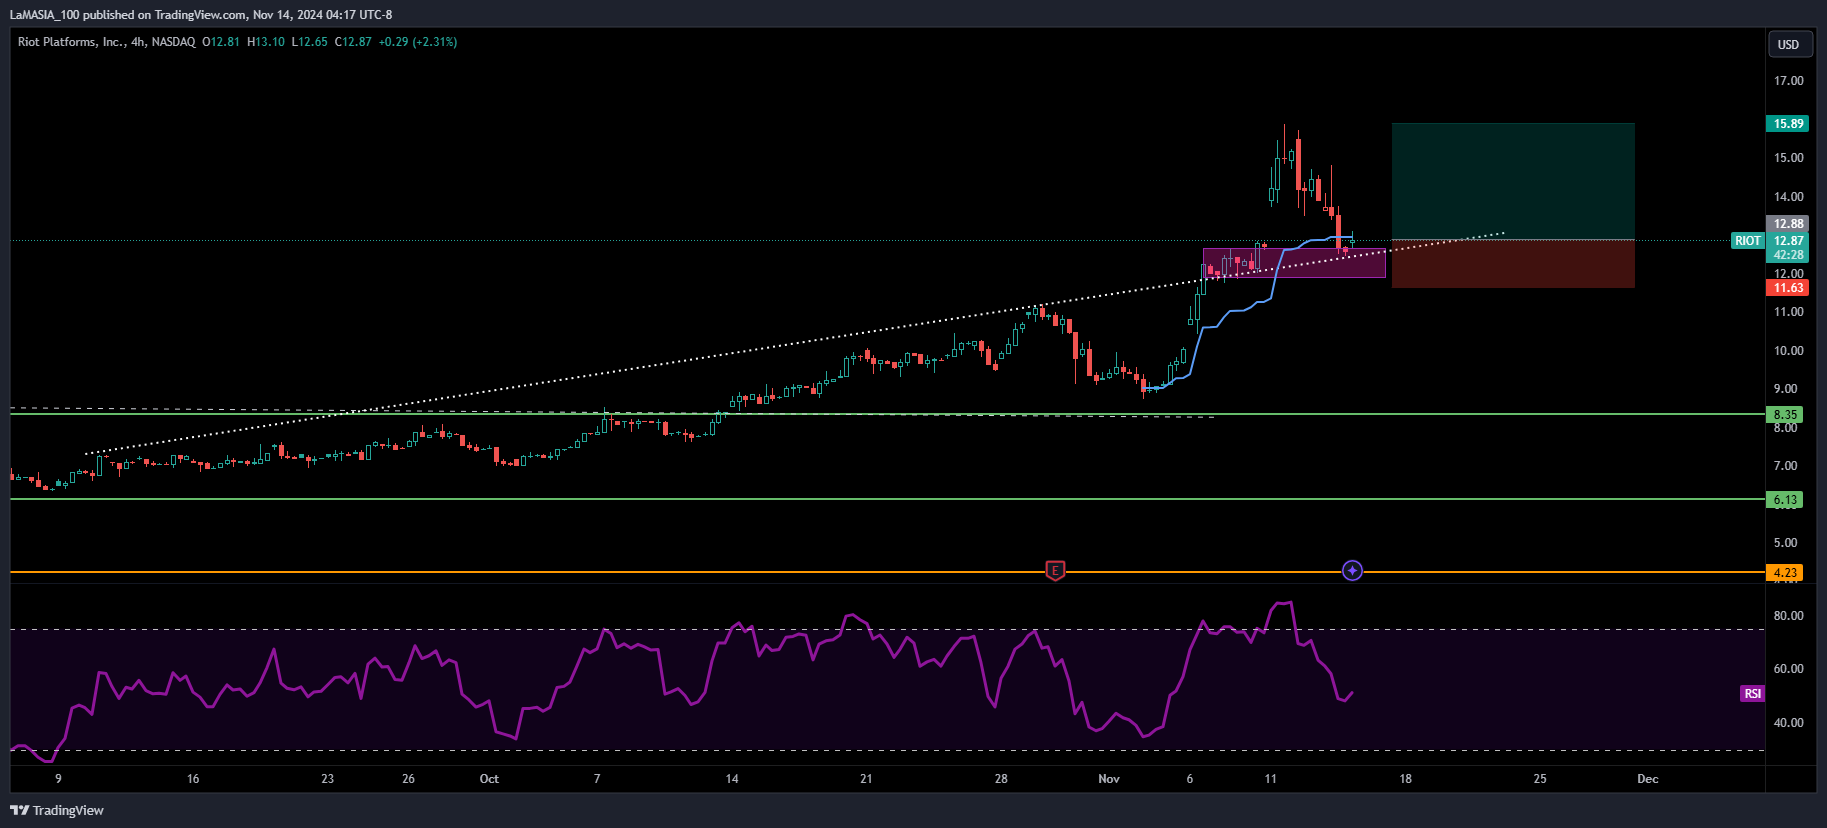
Task: Click the H13.10 high value
Action: tap(266, 42)
